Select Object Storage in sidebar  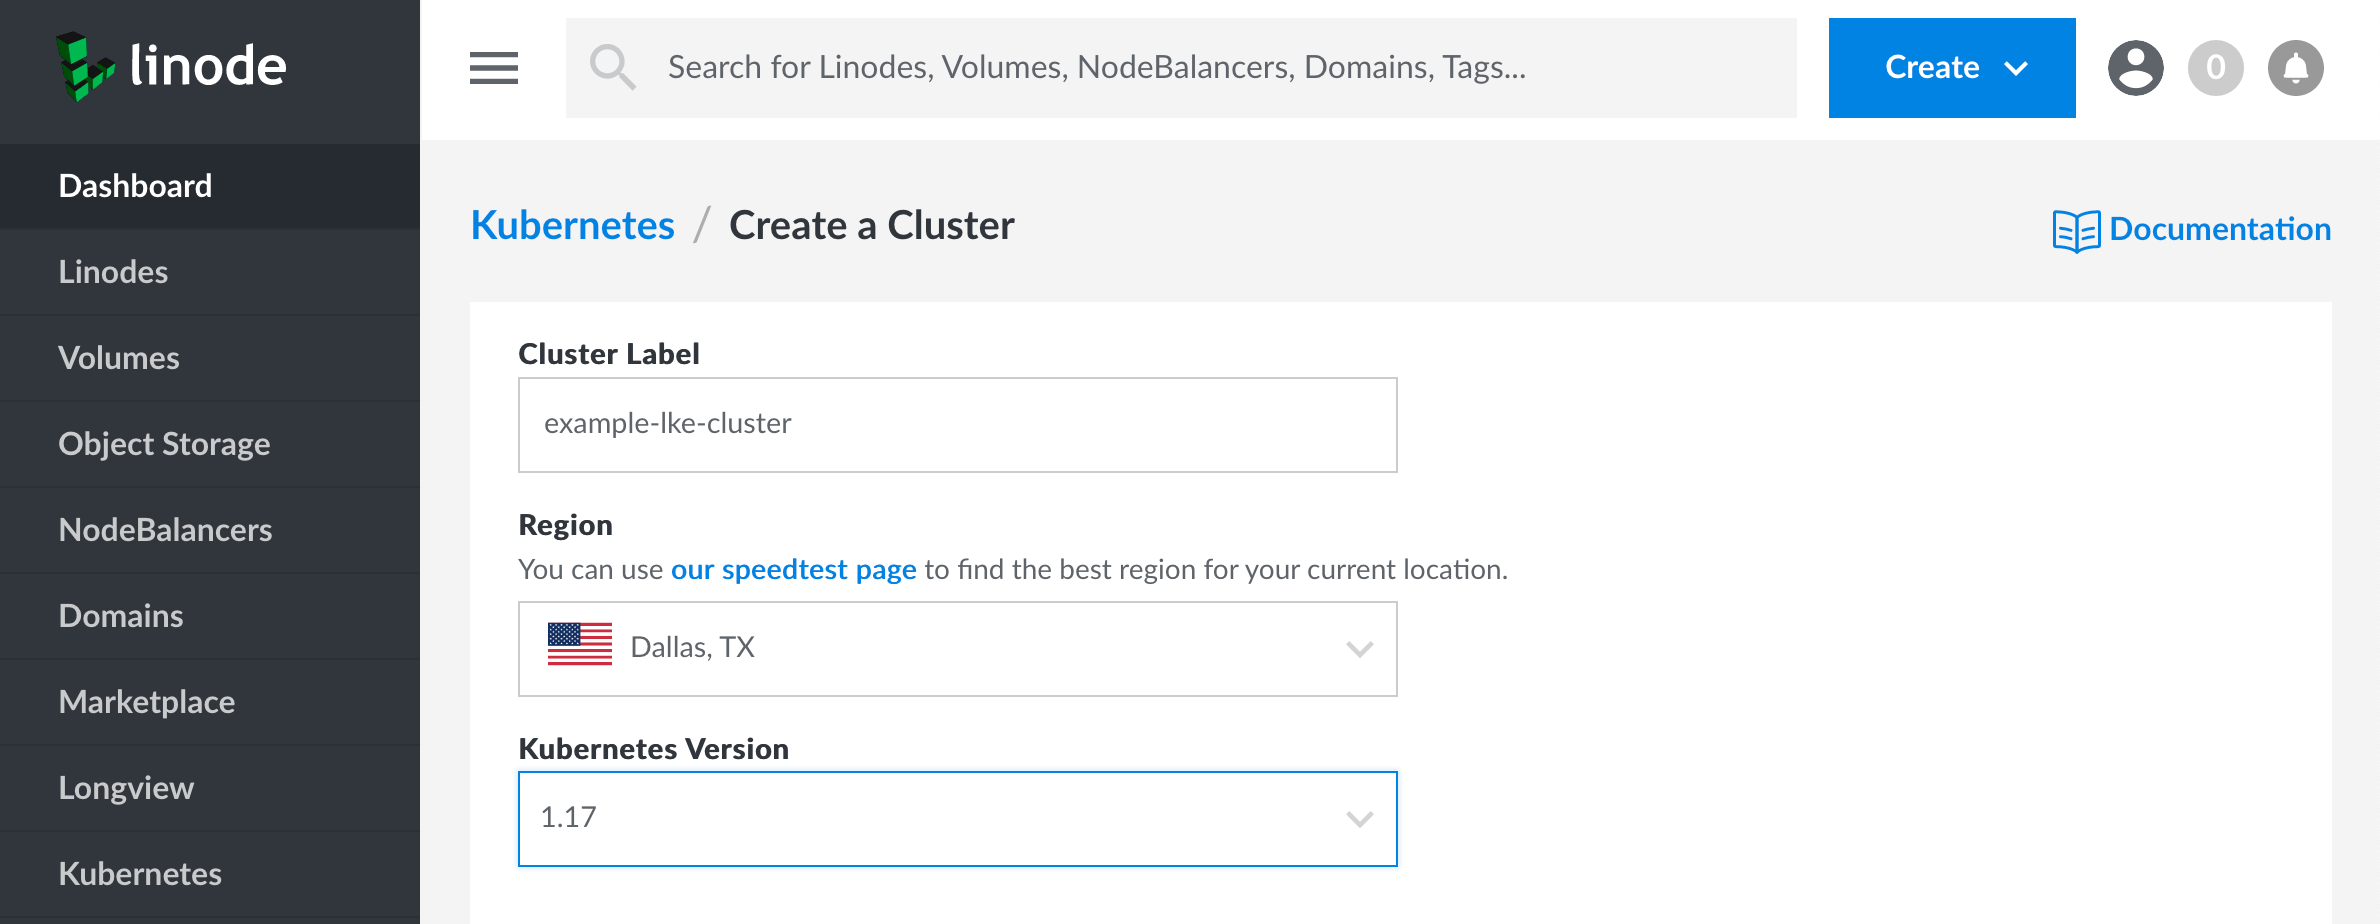(164, 444)
